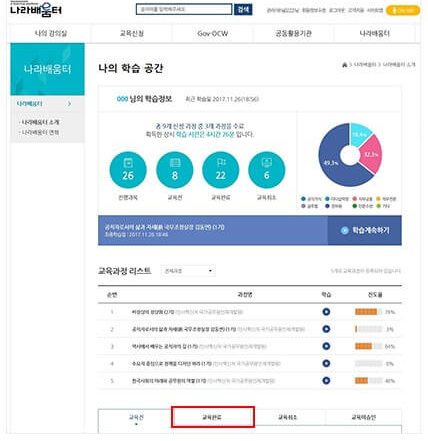Open the Gov-OCW menu
The width and height of the screenshot is (428, 441).
click(x=213, y=33)
